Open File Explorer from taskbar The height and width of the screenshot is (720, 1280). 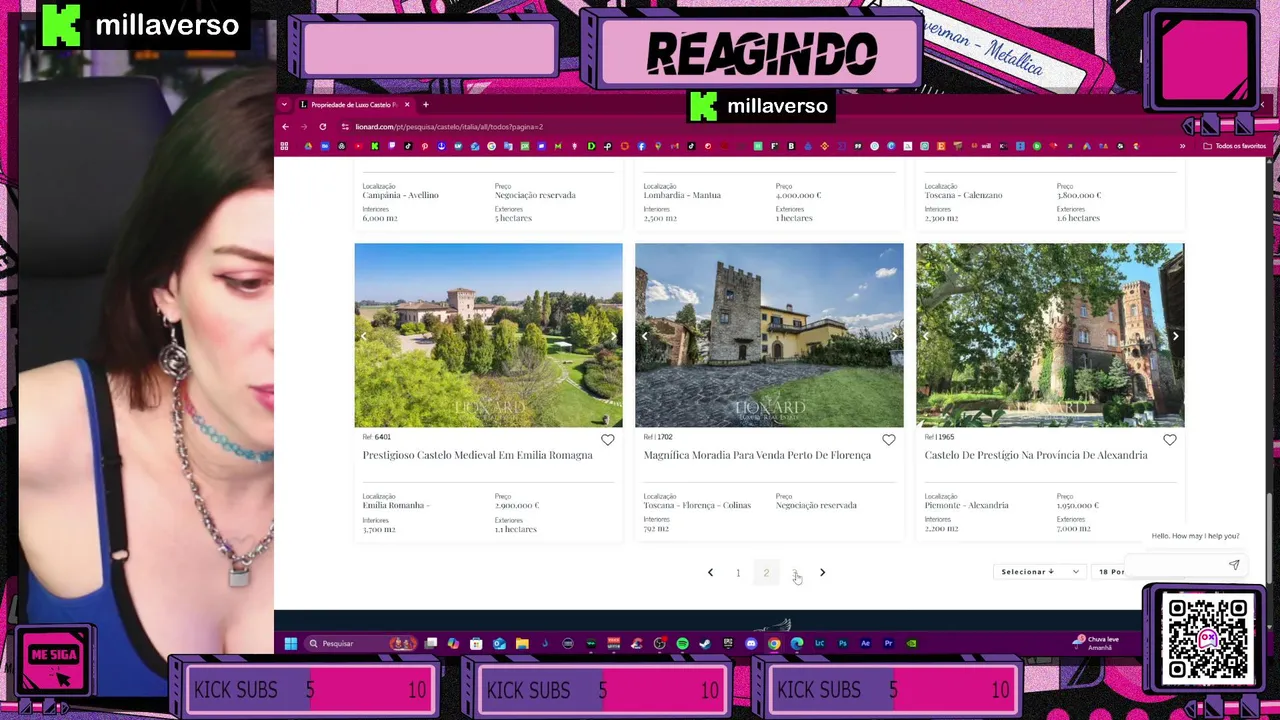pos(522,643)
